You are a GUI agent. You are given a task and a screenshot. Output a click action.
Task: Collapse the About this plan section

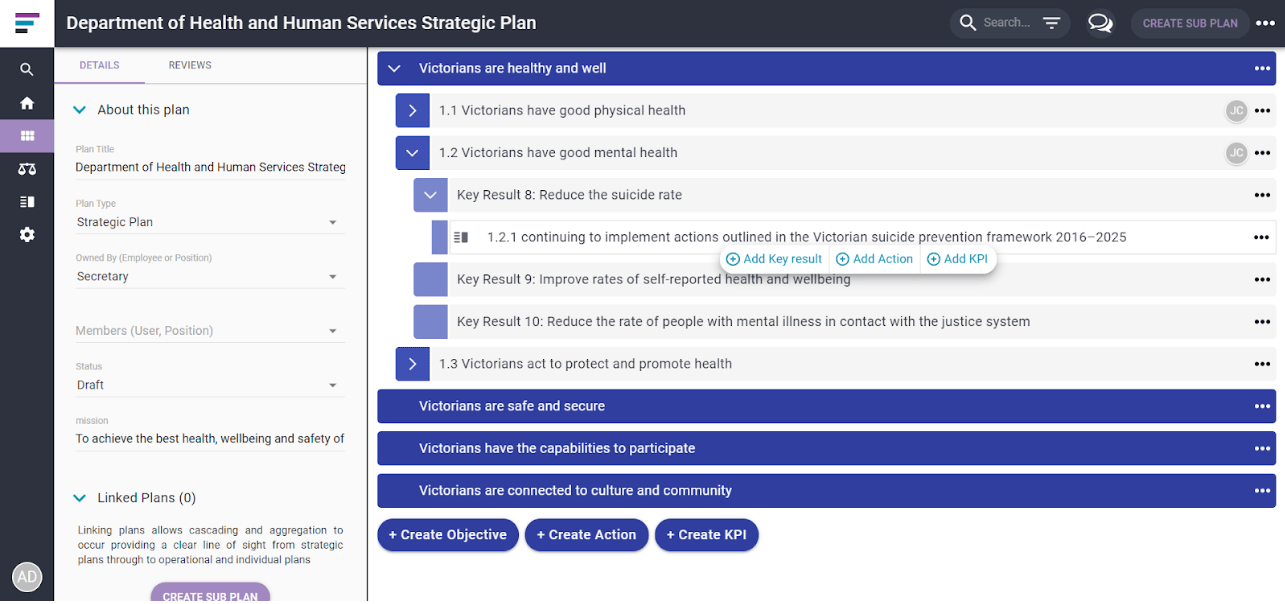[80, 110]
